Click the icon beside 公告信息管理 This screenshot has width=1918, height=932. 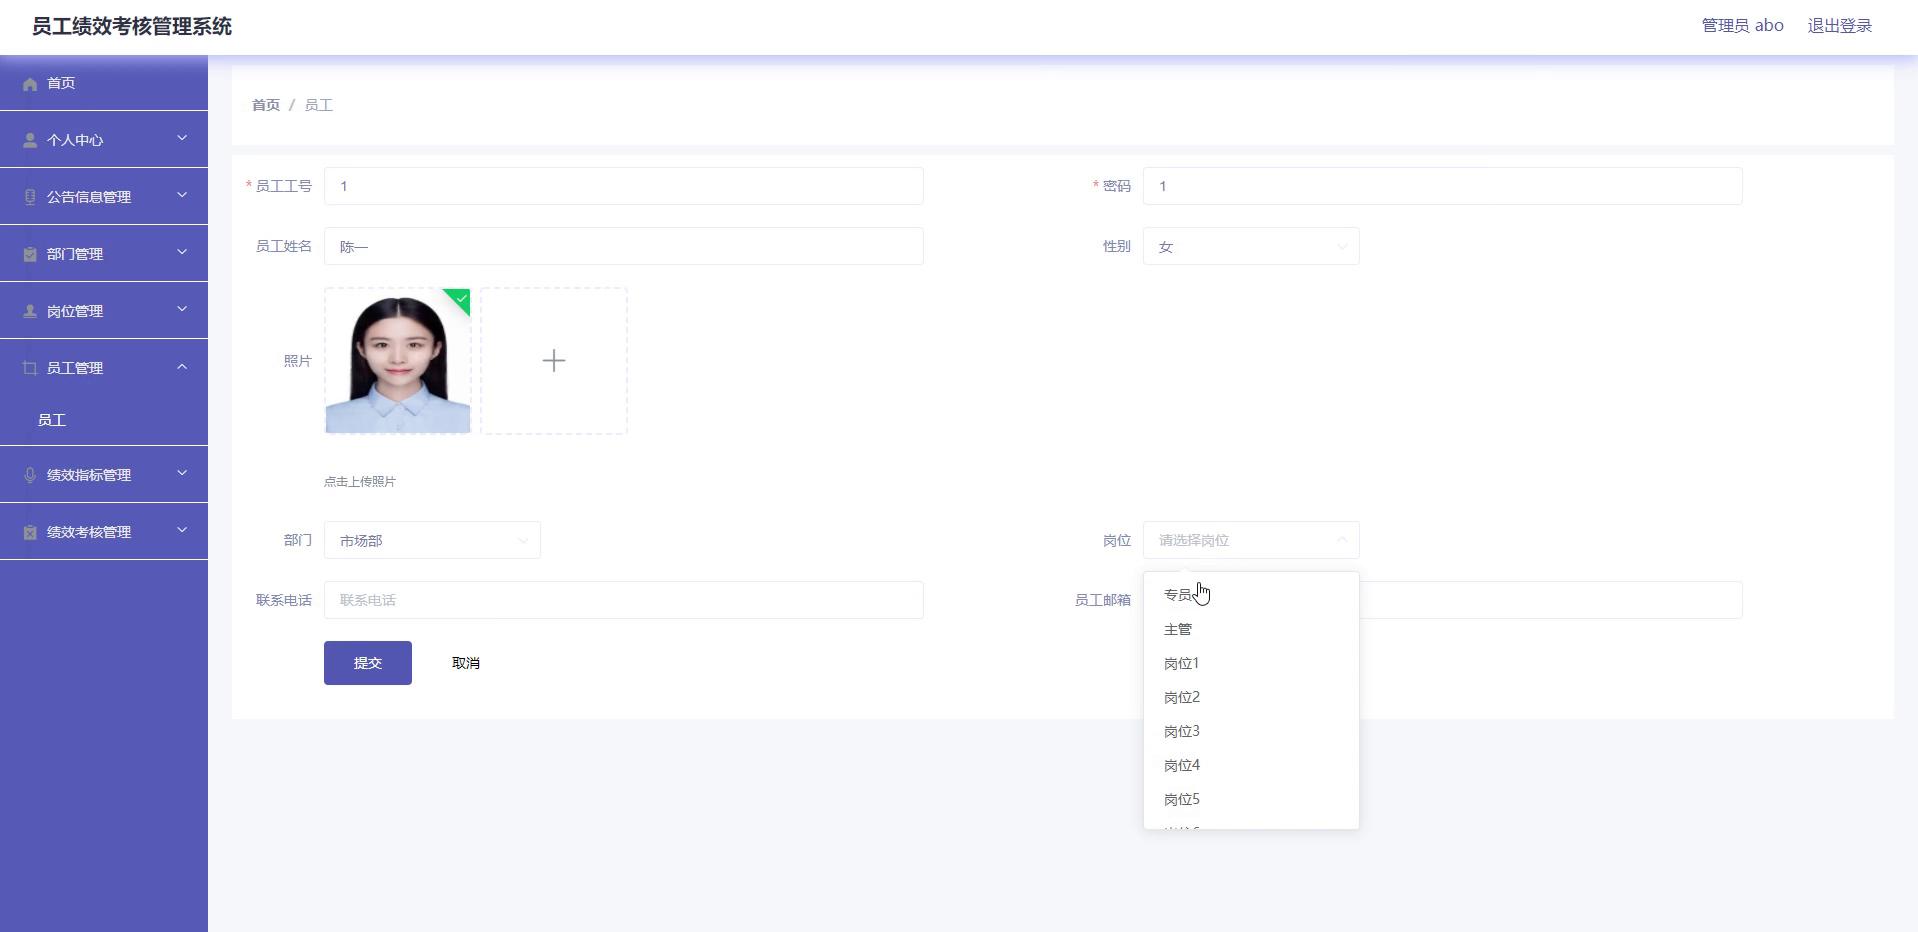[x=30, y=198]
